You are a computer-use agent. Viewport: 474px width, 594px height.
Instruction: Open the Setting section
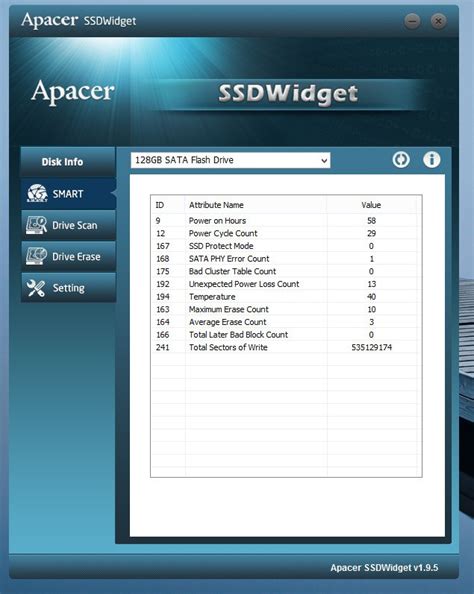[68, 288]
